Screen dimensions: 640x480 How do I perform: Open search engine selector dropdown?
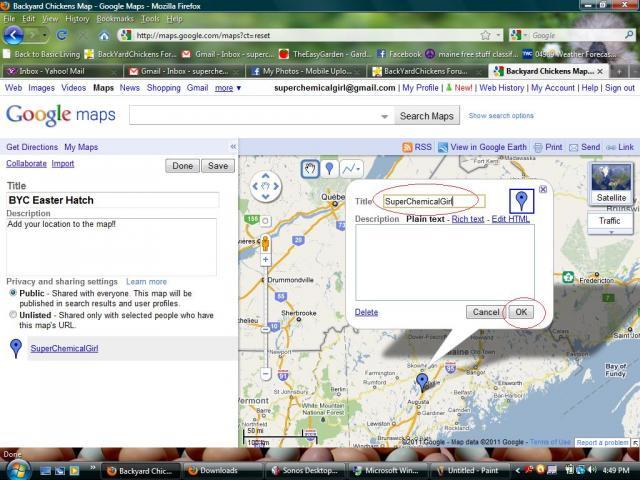[x=518, y=36]
